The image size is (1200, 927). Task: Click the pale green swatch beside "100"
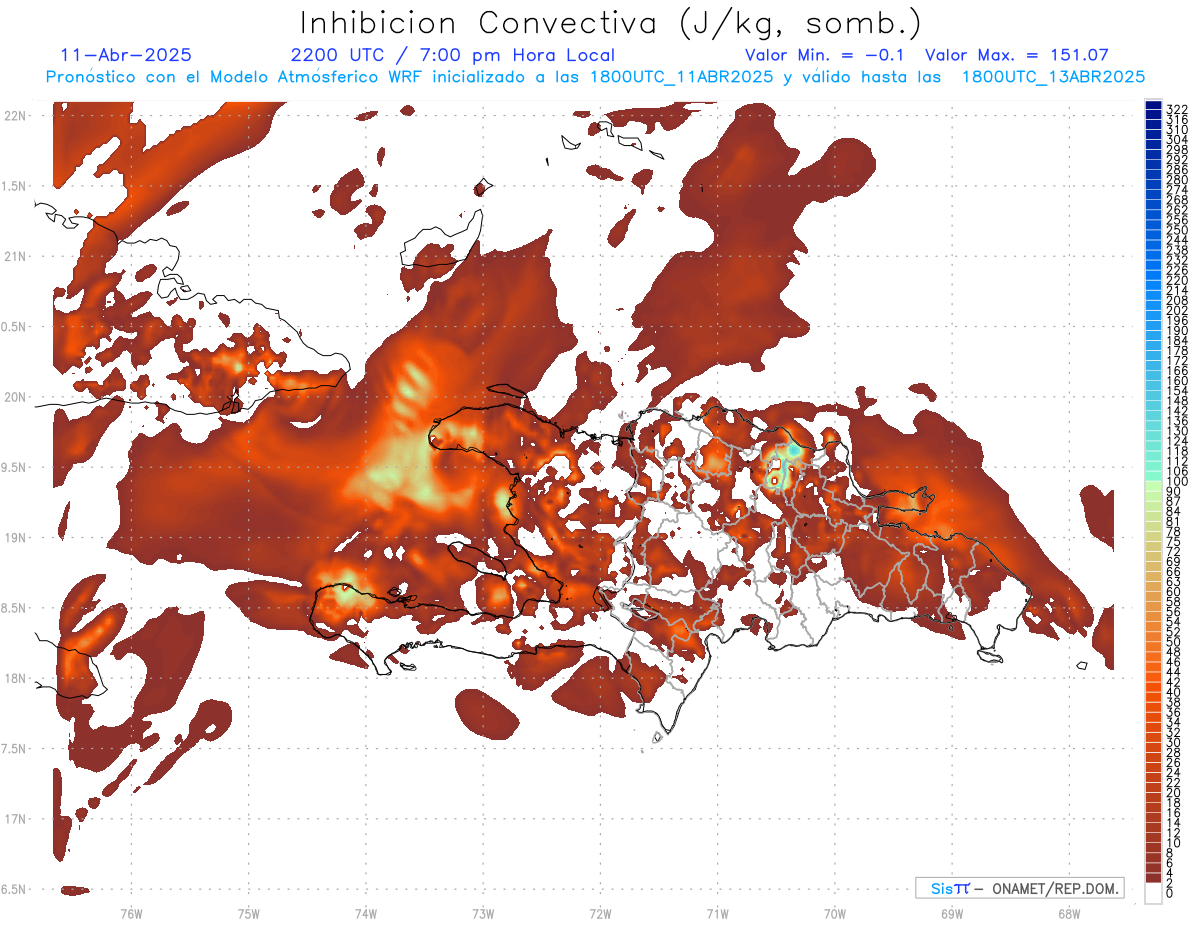click(x=1153, y=484)
